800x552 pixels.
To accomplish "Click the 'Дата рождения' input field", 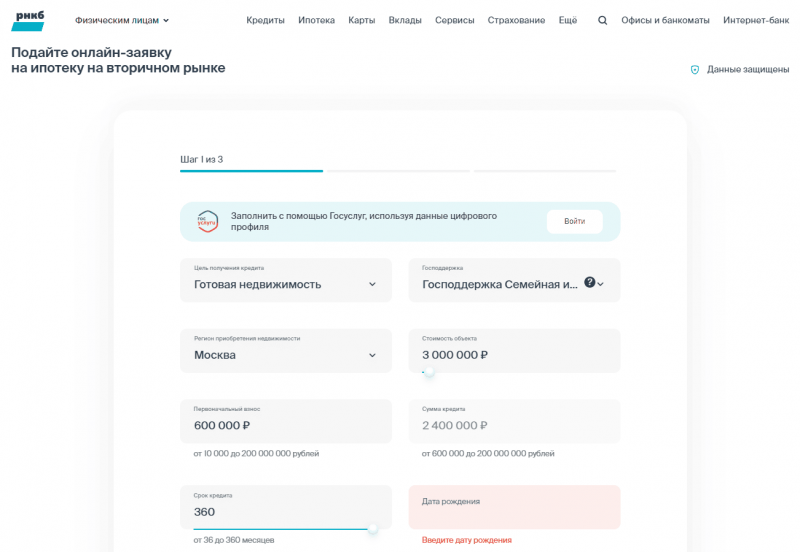I will [x=514, y=508].
